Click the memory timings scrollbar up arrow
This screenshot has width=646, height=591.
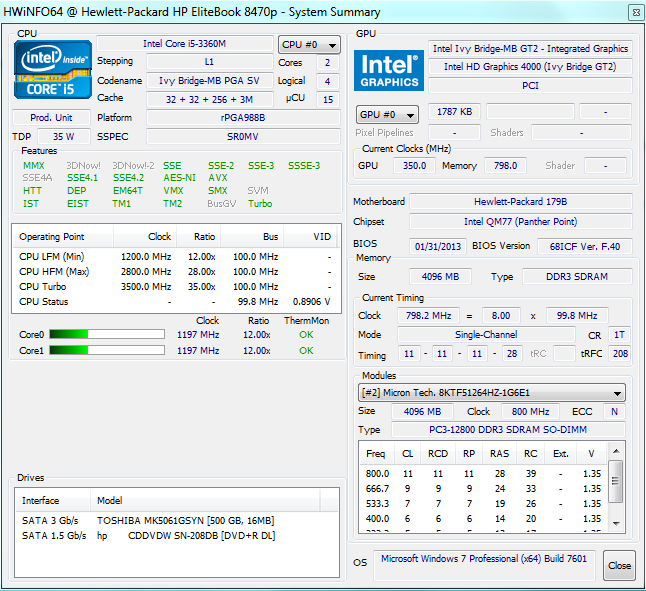pyautogui.click(x=616, y=452)
